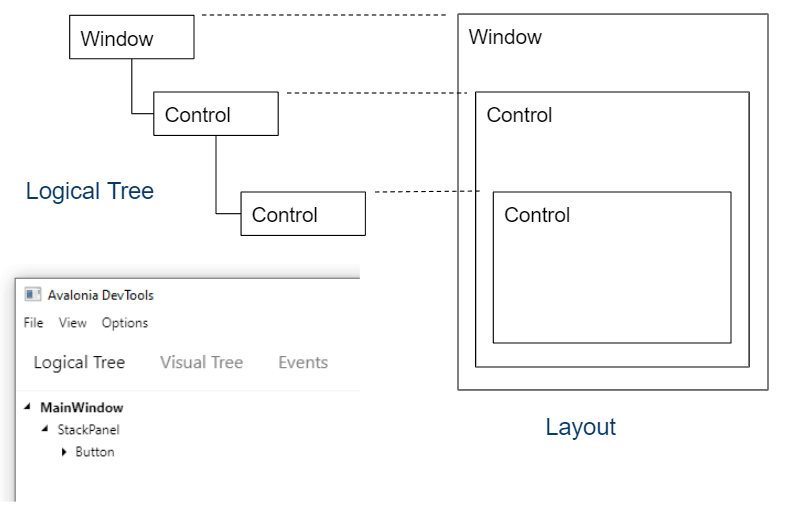Click the lowest Control box in the tree diagram
Screen dimensions: 786x516
click(302, 215)
